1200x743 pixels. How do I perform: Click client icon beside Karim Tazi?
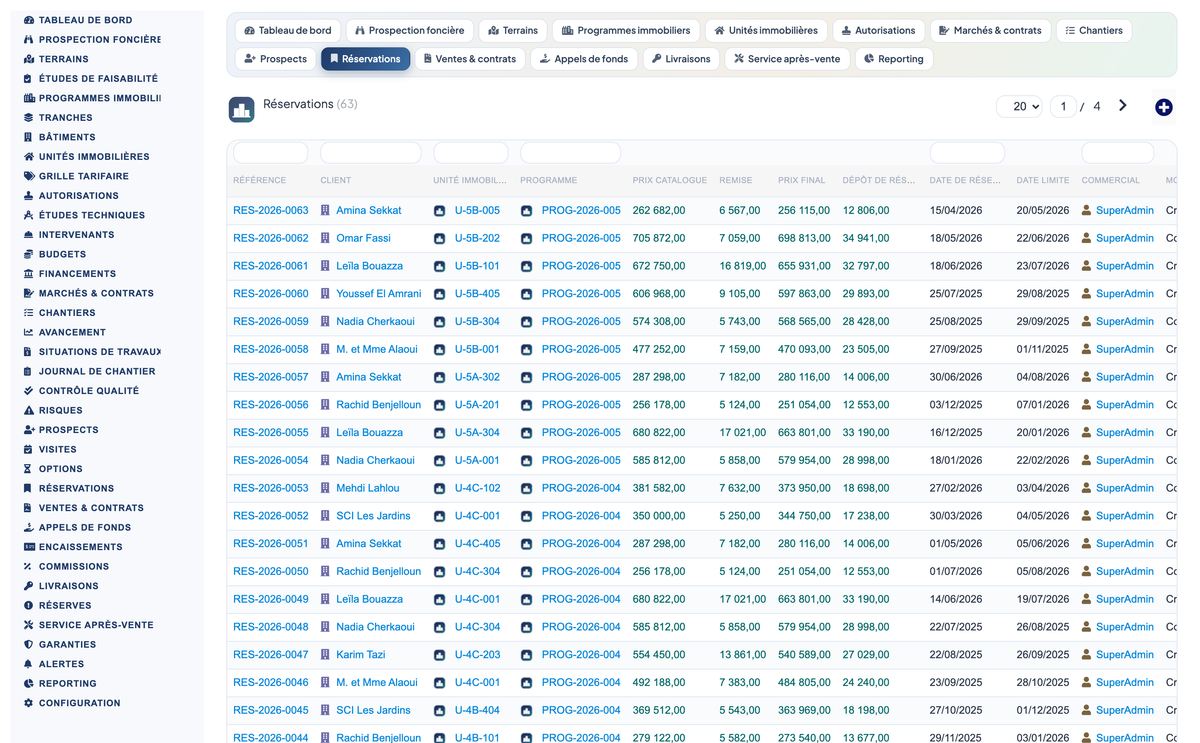pos(325,655)
